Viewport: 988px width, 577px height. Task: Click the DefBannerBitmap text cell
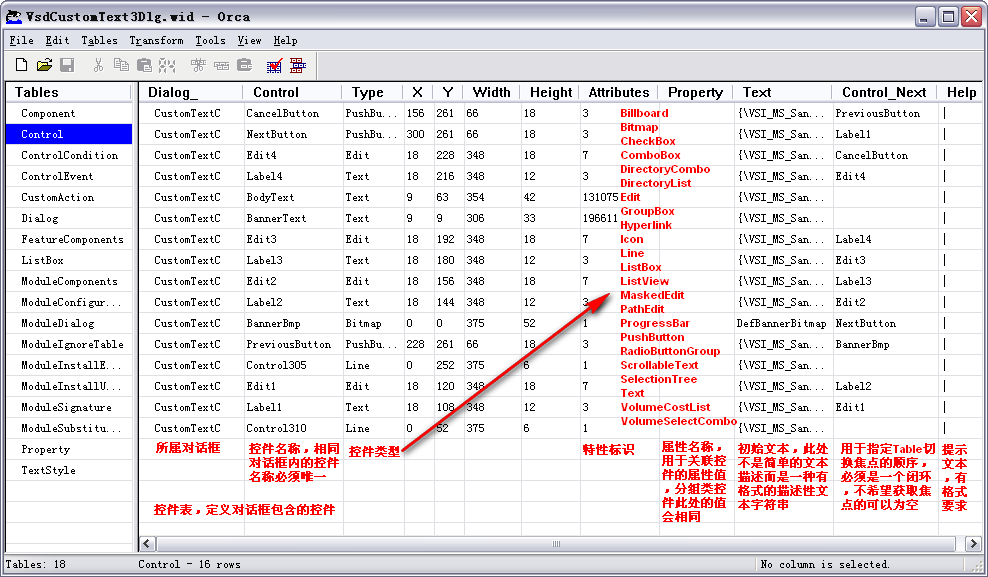click(781, 323)
